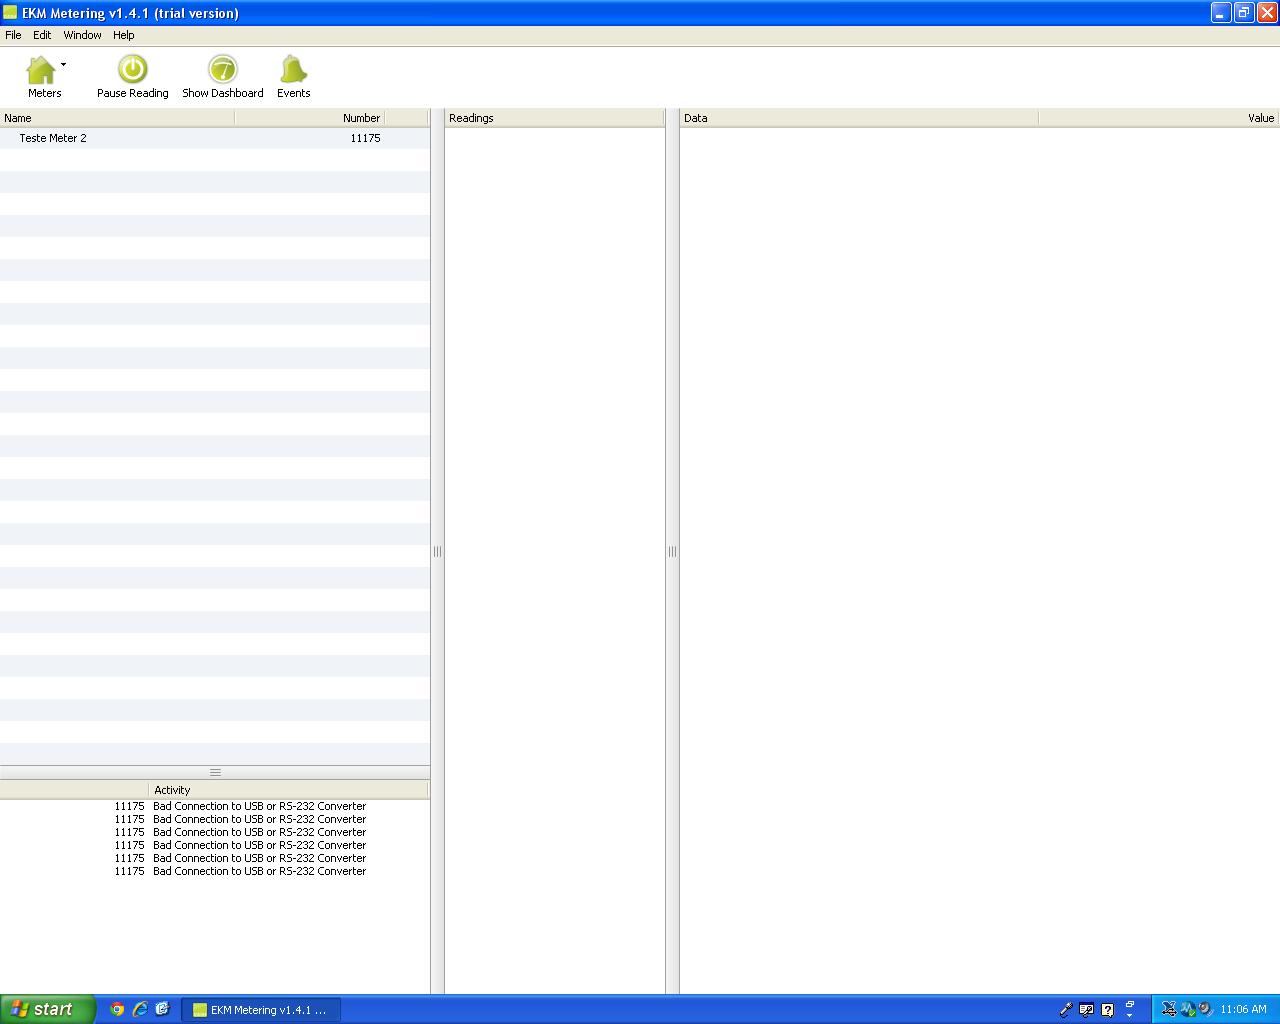Select the Teste Meter 2 row
Viewport: 1280px width, 1024px height.
(x=200, y=138)
